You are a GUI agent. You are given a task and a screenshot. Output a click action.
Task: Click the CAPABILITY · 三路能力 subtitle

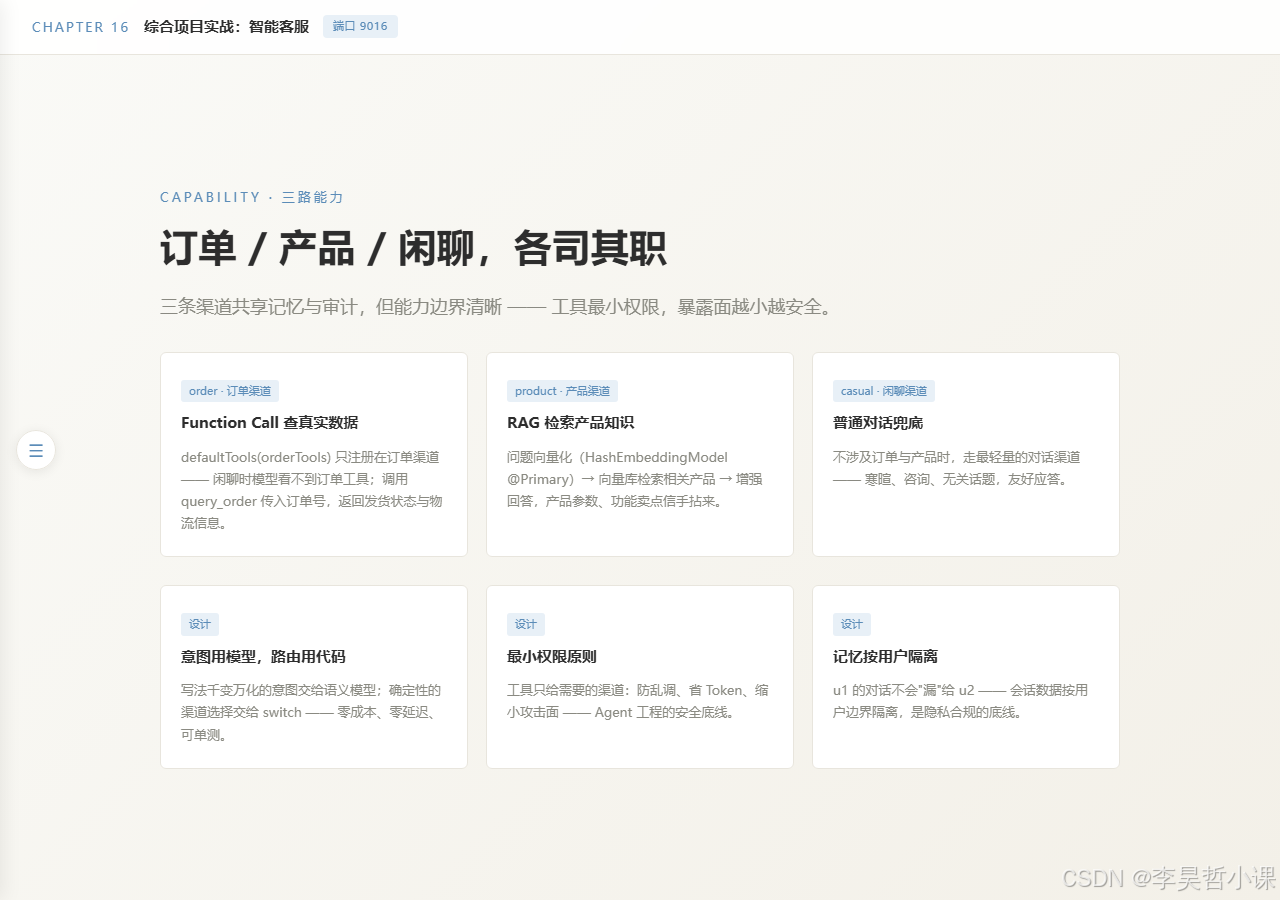(x=252, y=197)
